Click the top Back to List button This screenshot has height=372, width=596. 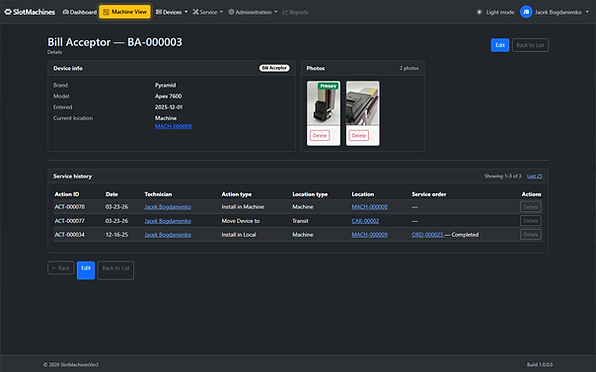530,45
